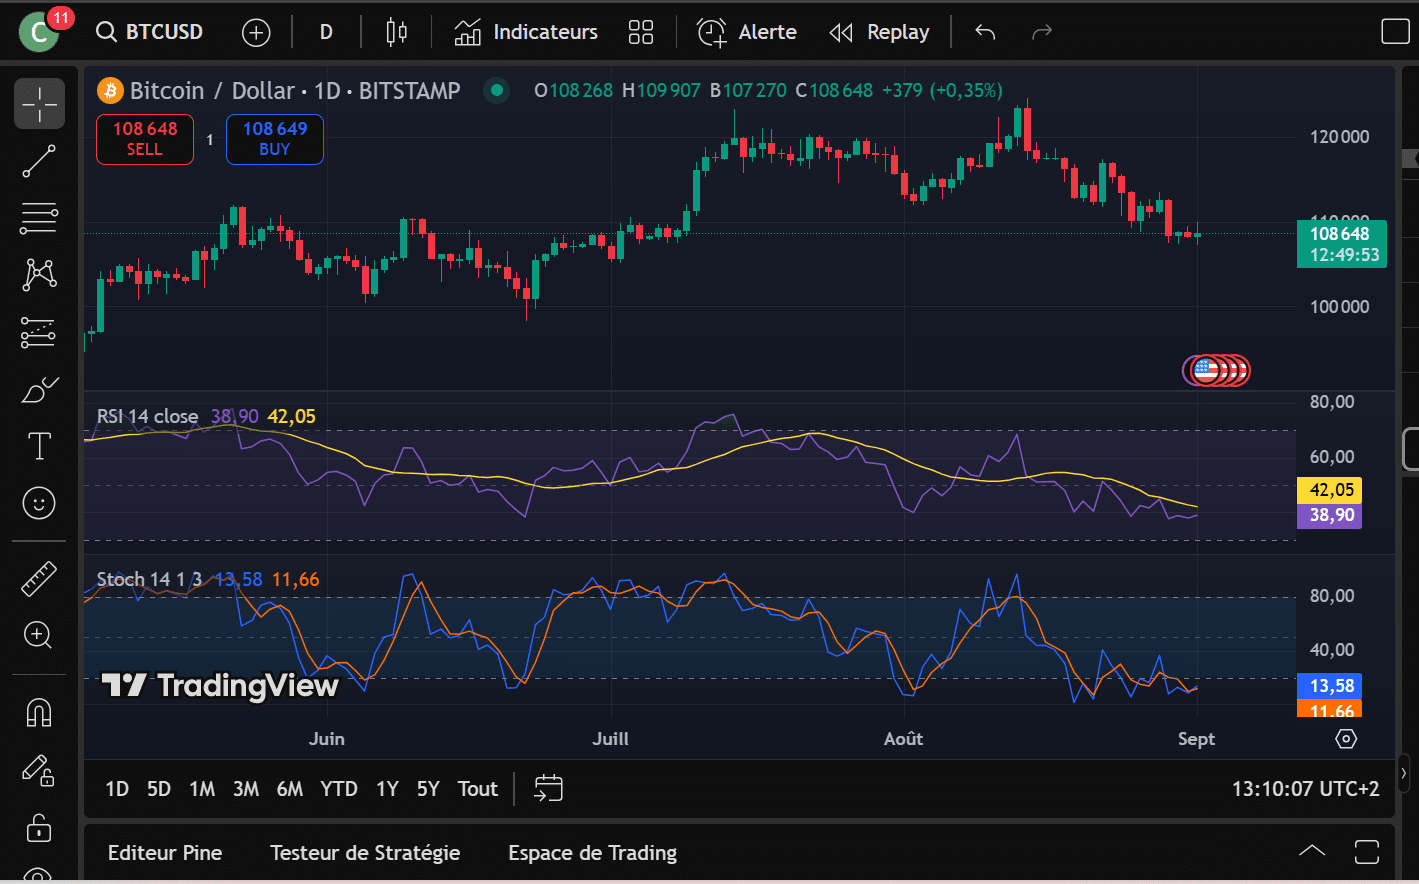Viewport: 1419px width, 884px height.
Task: Select the Text annotation tool
Action: [x=39, y=446]
